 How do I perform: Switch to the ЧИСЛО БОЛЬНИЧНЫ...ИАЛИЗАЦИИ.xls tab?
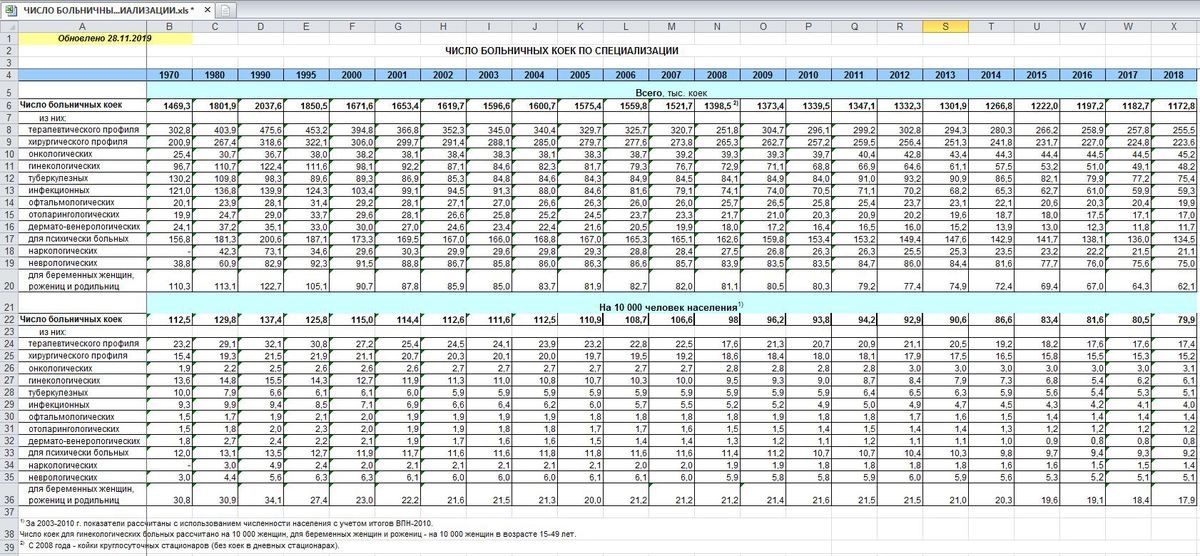[x=108, y=10]
